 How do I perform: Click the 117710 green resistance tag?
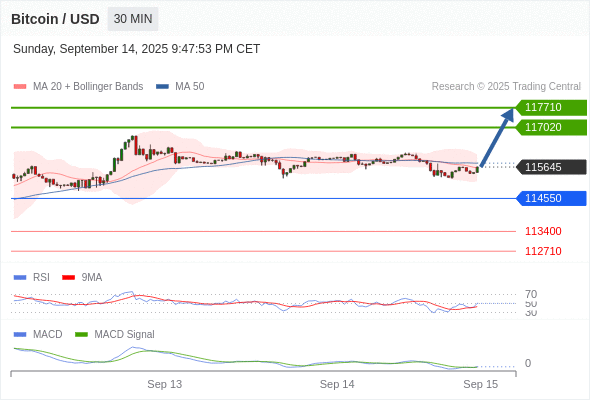click(551, 107)
